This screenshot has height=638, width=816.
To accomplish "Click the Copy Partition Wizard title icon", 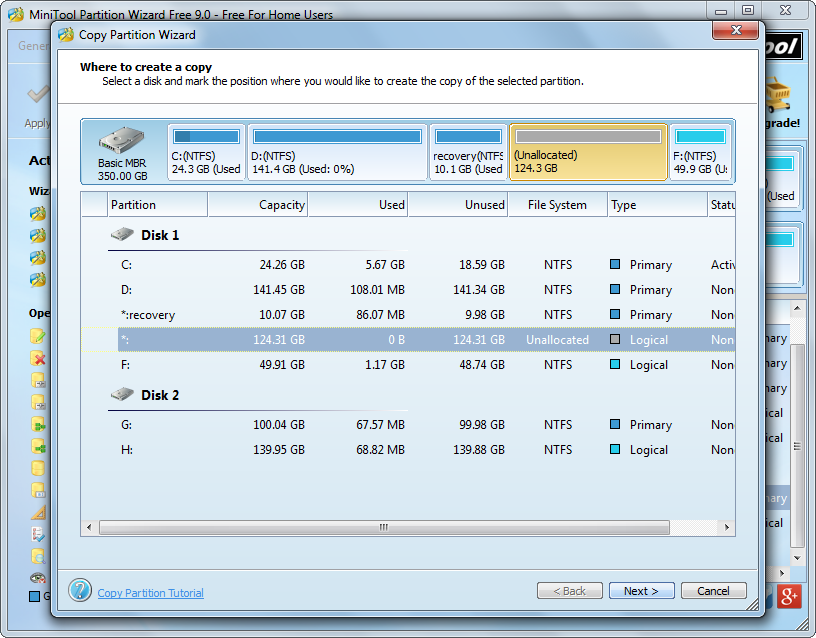I will (66, 35).
